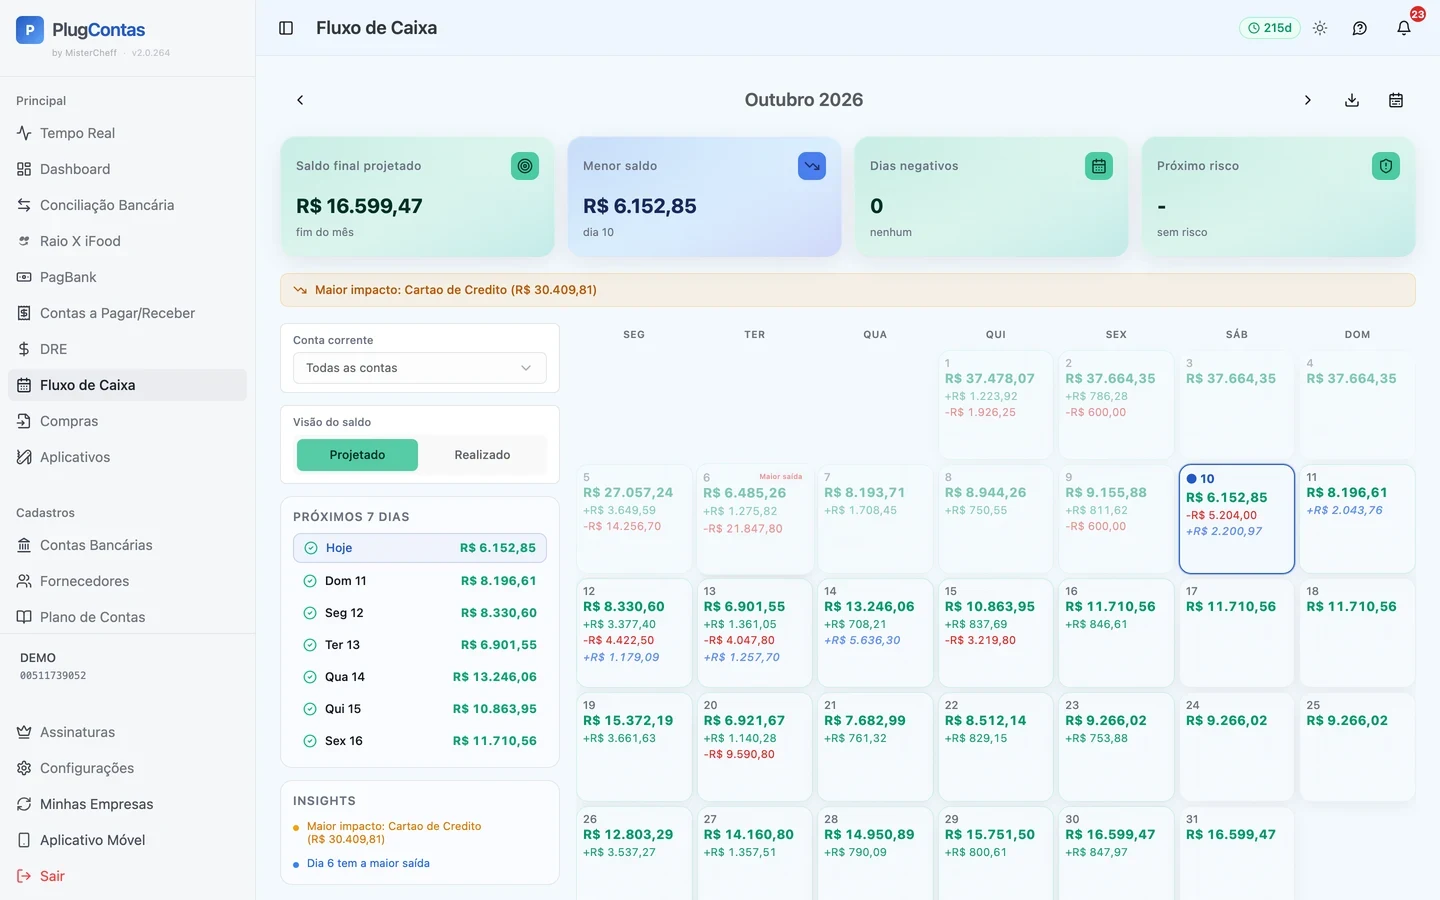Open calendar day 22 cell
Image resolution: width=1440 pixels, height=900 pixels.
[996, 746]
